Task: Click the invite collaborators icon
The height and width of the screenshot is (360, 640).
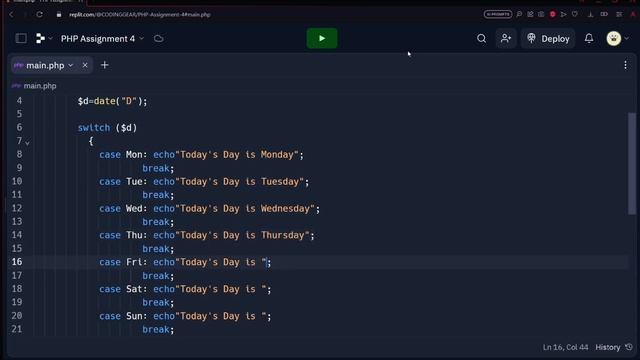Action: pos(506,38)
